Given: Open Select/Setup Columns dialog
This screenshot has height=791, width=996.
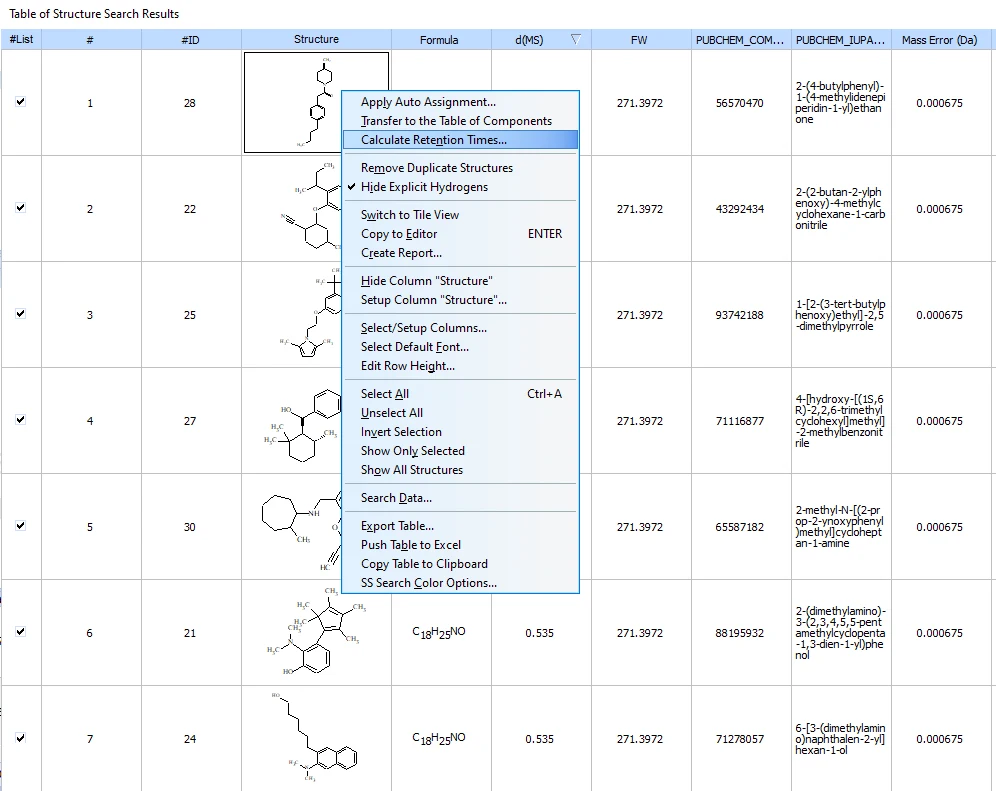Looking at the screenshot, I should pos(461,328).
